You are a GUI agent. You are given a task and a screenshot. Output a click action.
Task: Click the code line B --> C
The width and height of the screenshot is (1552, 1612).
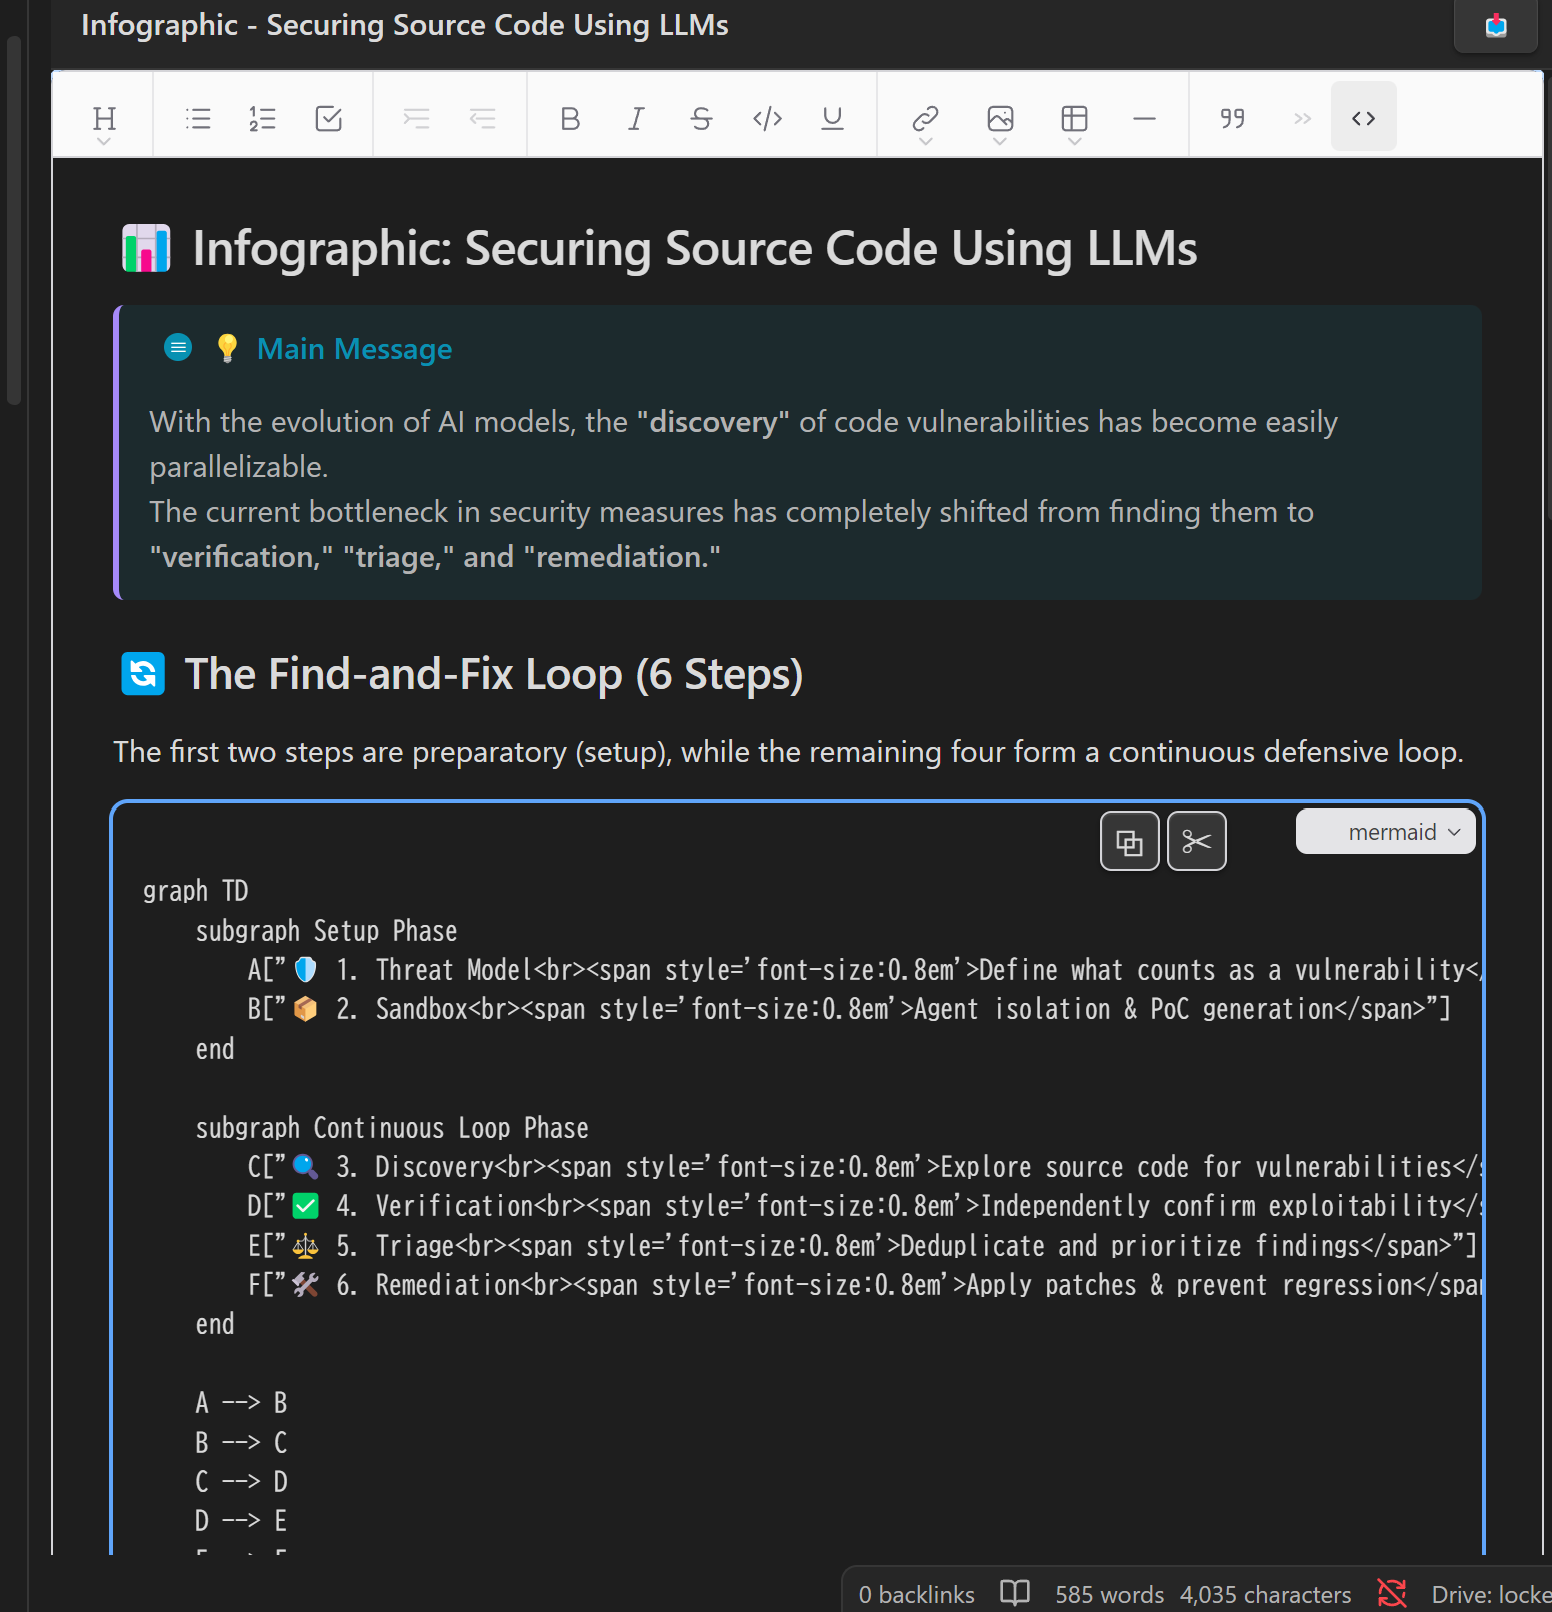tap(242, 1442)
